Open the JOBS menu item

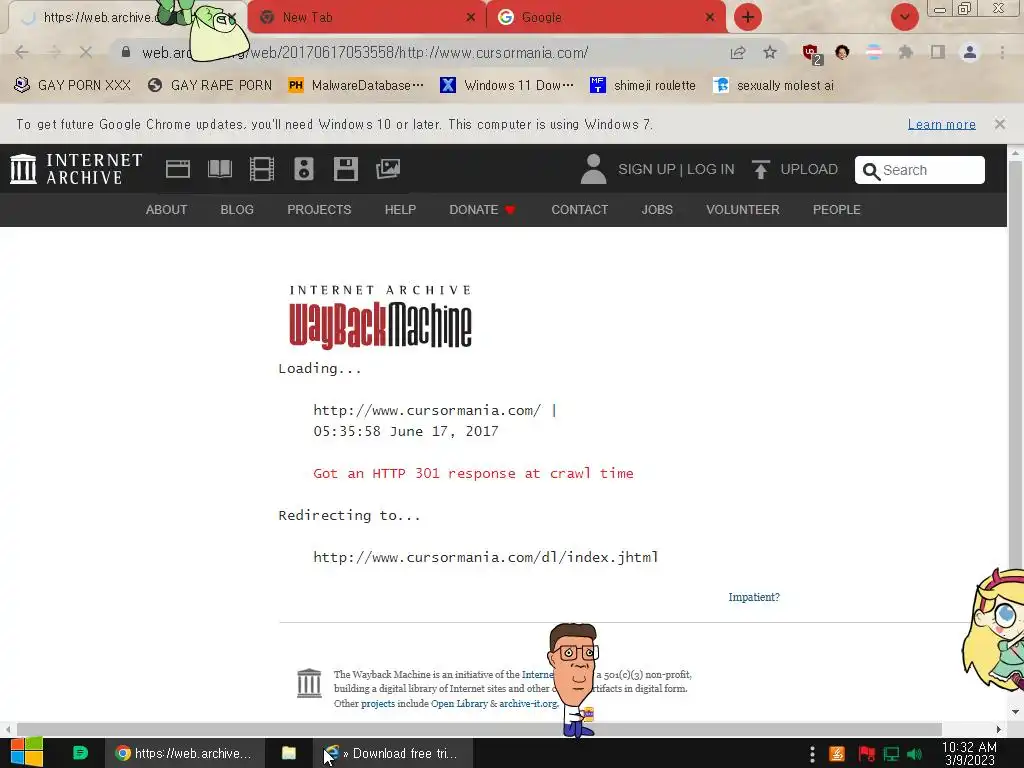657,210
